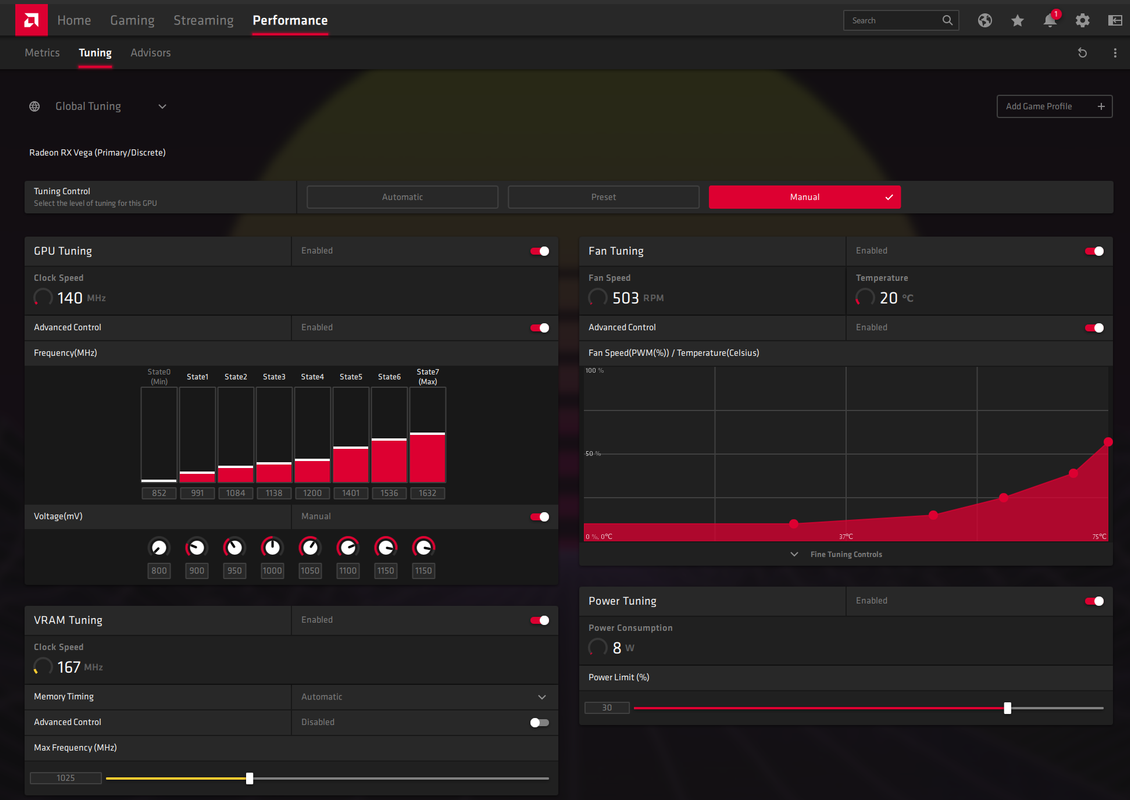1130x800 pixels.
Task: Click the fan speed gauge icon
Action: click(597, 298)
